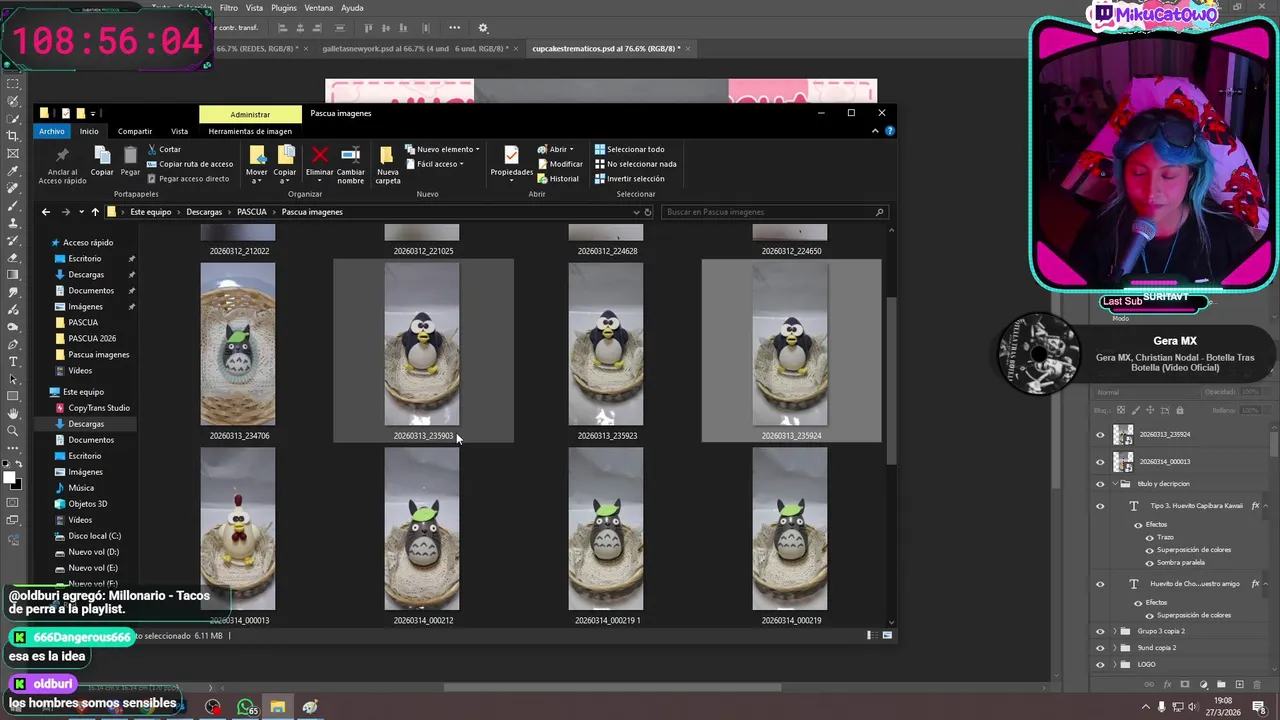The height and width of the screenshot is (720, 1280).
Task: Select the Eraser tool in Photoshop toolbar
Action: (13, 257)
